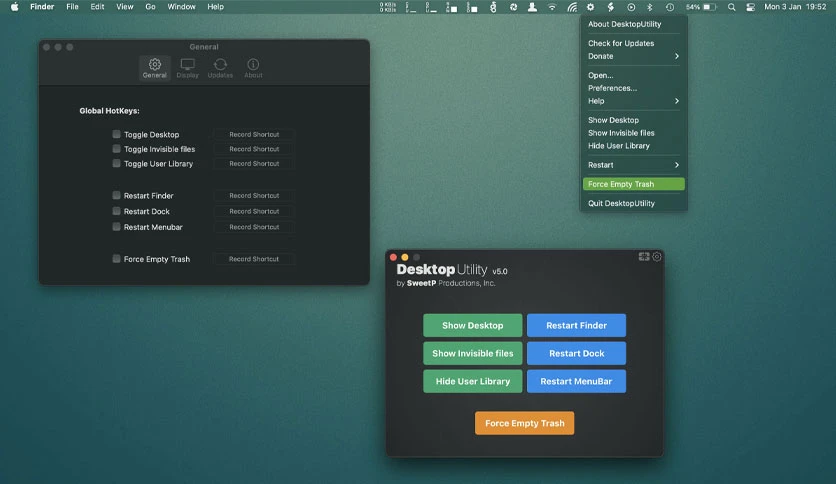Expand the Restart submenu

633,165
